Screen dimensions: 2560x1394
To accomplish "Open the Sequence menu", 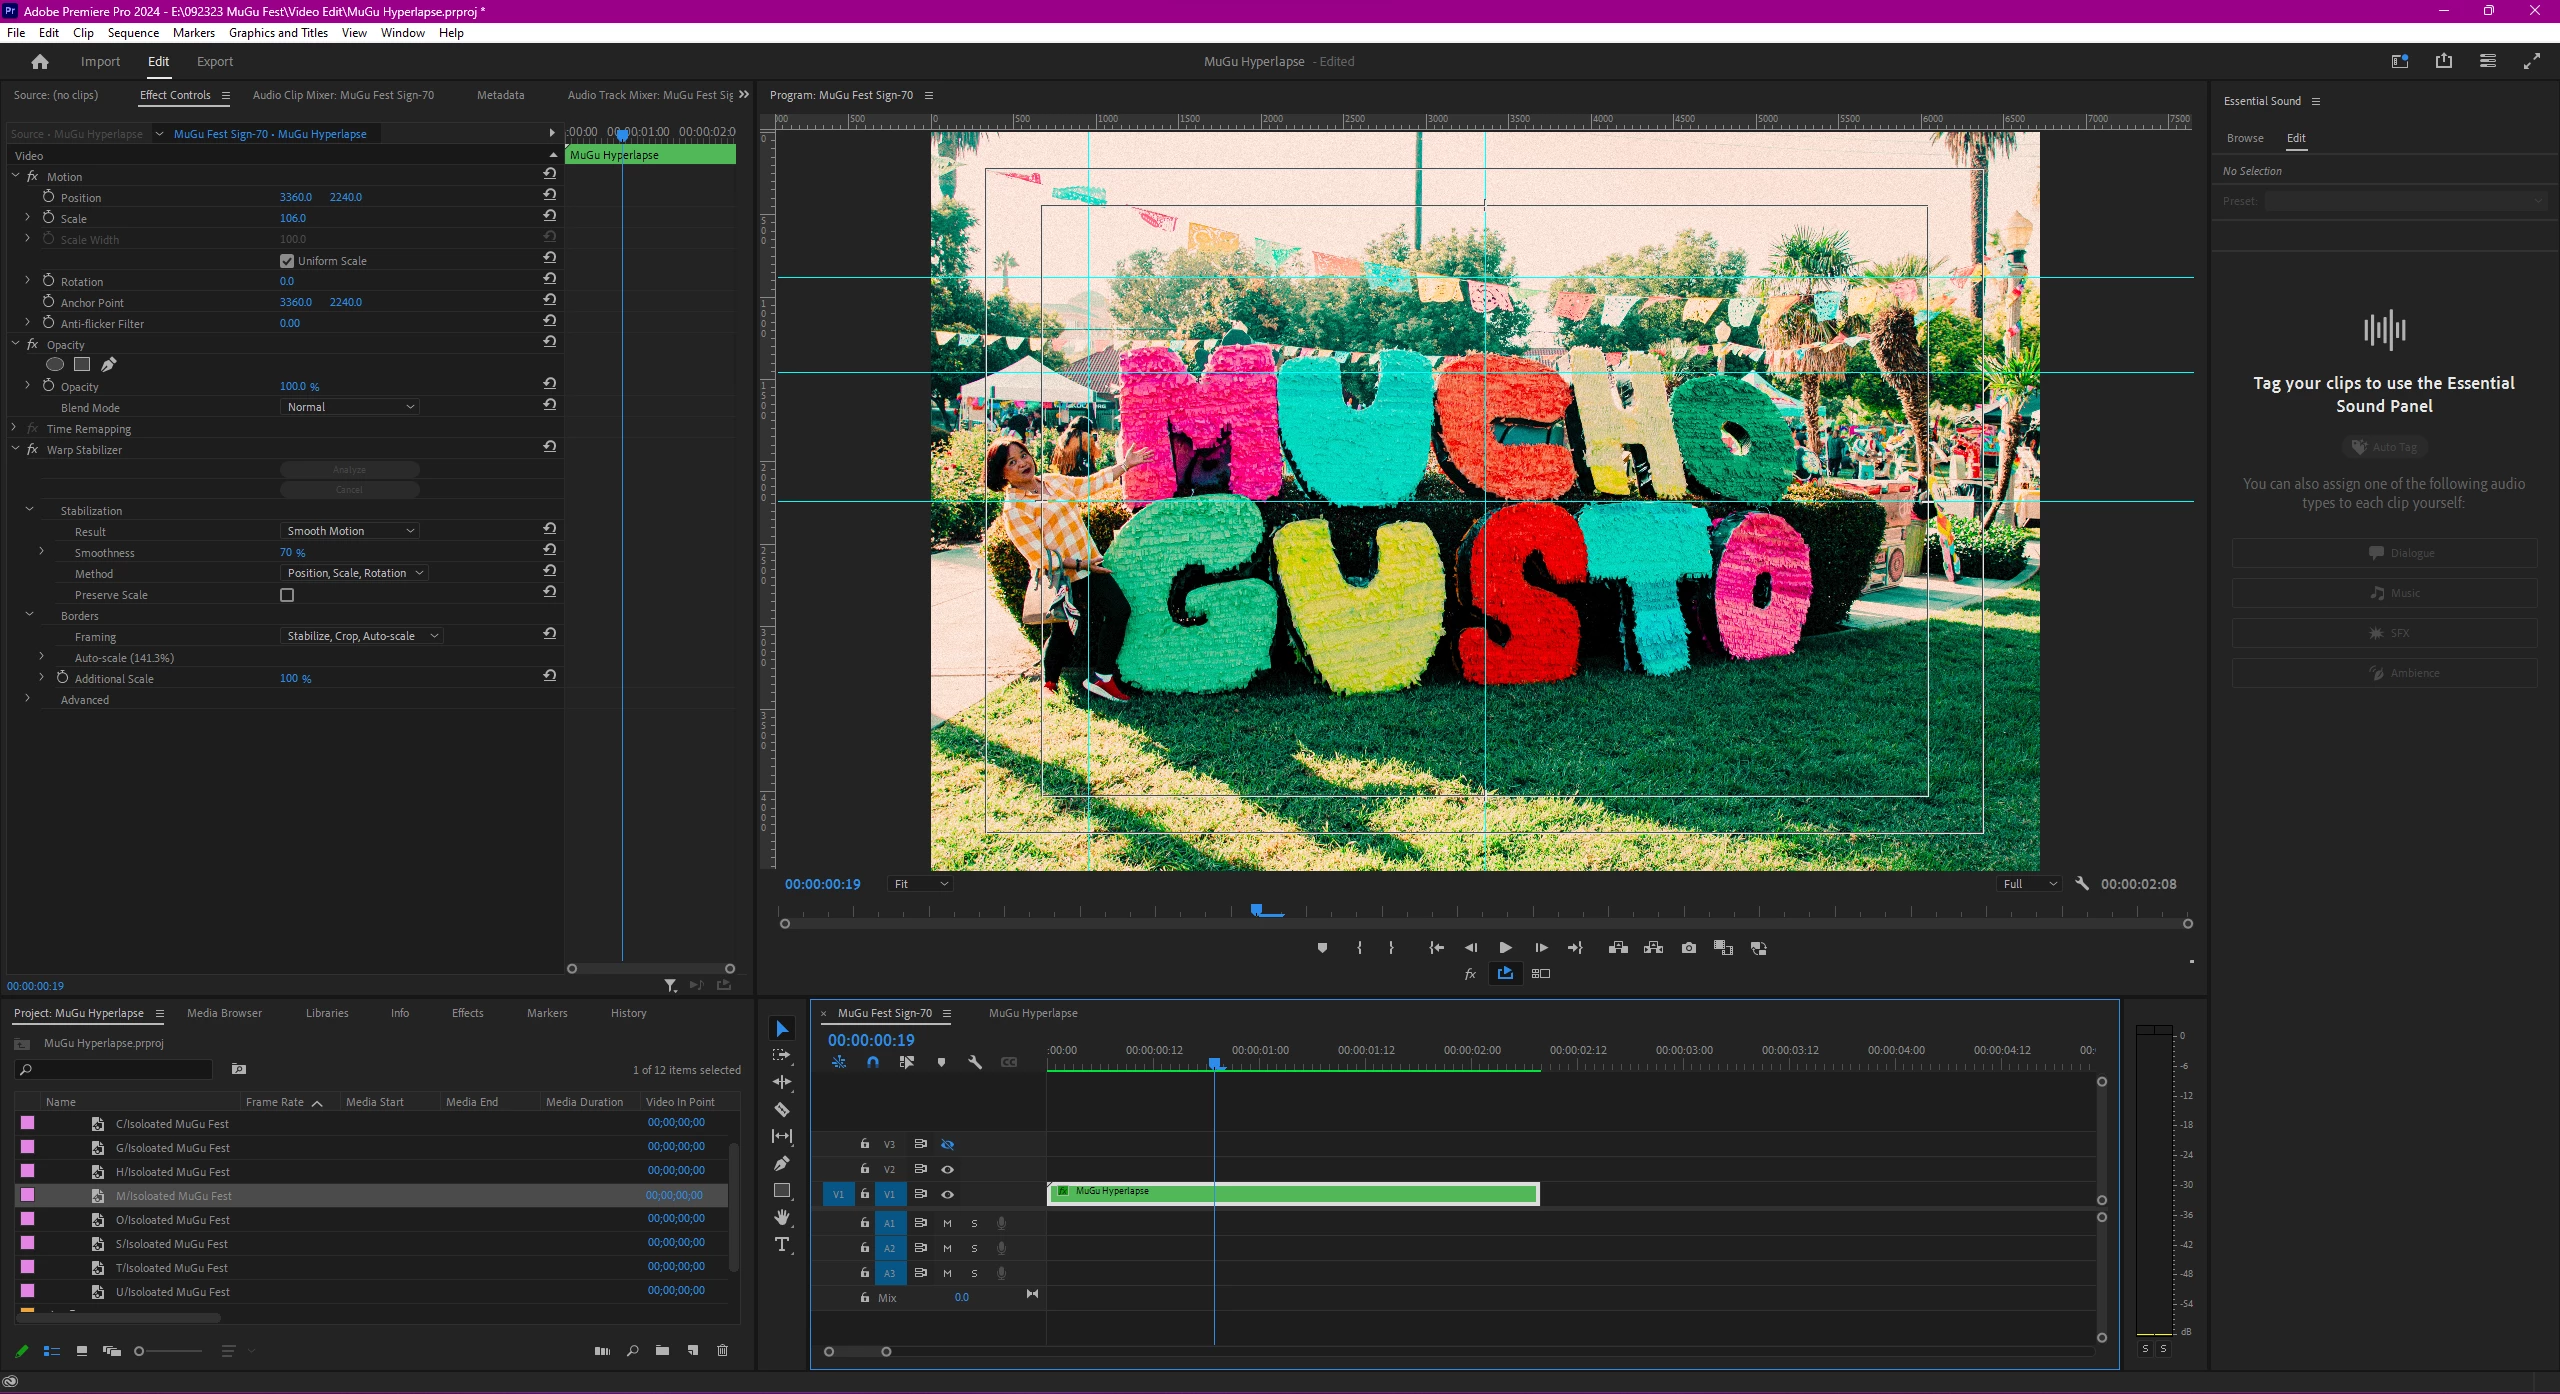I will click(x=133, y=33).
